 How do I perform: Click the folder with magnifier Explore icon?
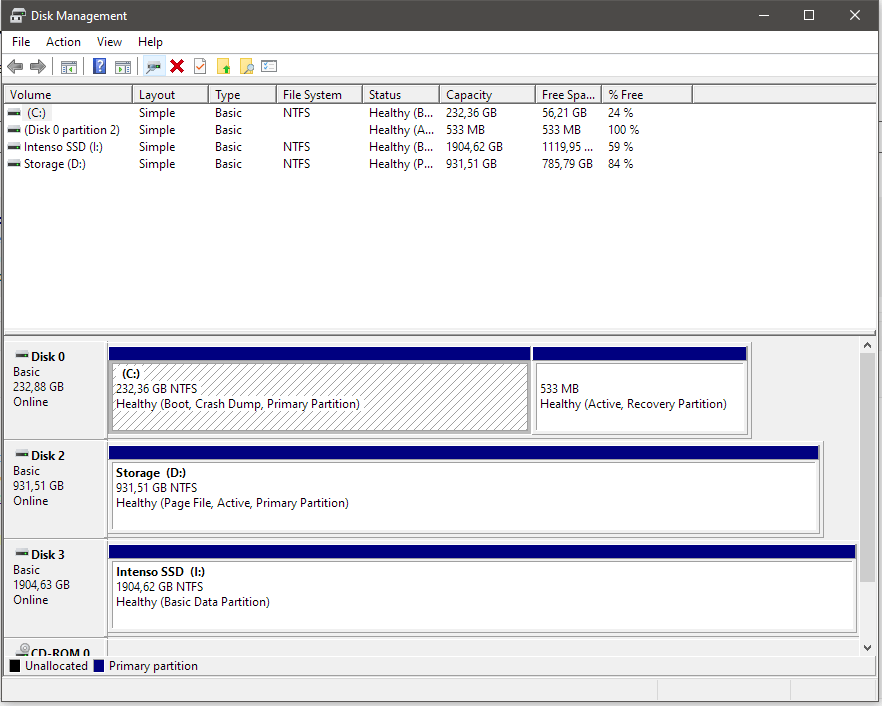click(246, 66)
